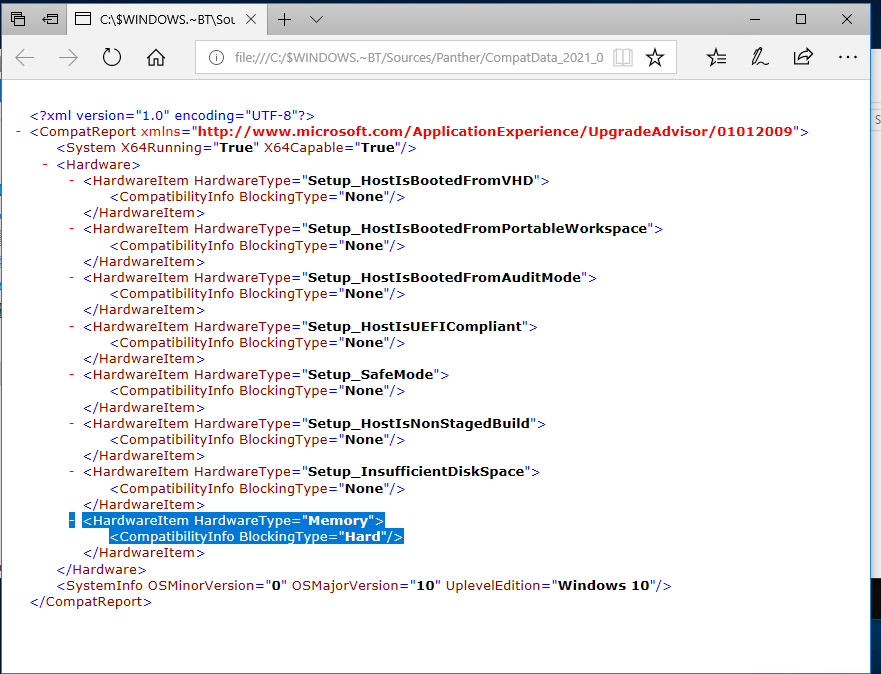
Task: Maximize the browser window
Action: point(801,19)
